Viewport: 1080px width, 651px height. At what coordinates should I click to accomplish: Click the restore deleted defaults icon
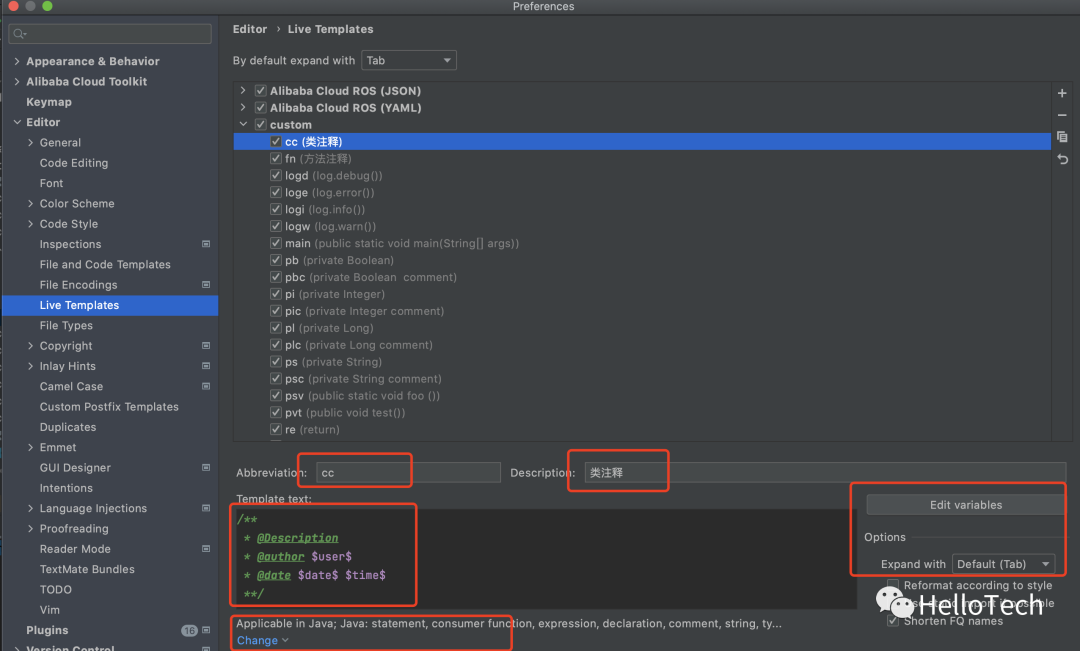pyautogui.click(x=1062, y=159)
